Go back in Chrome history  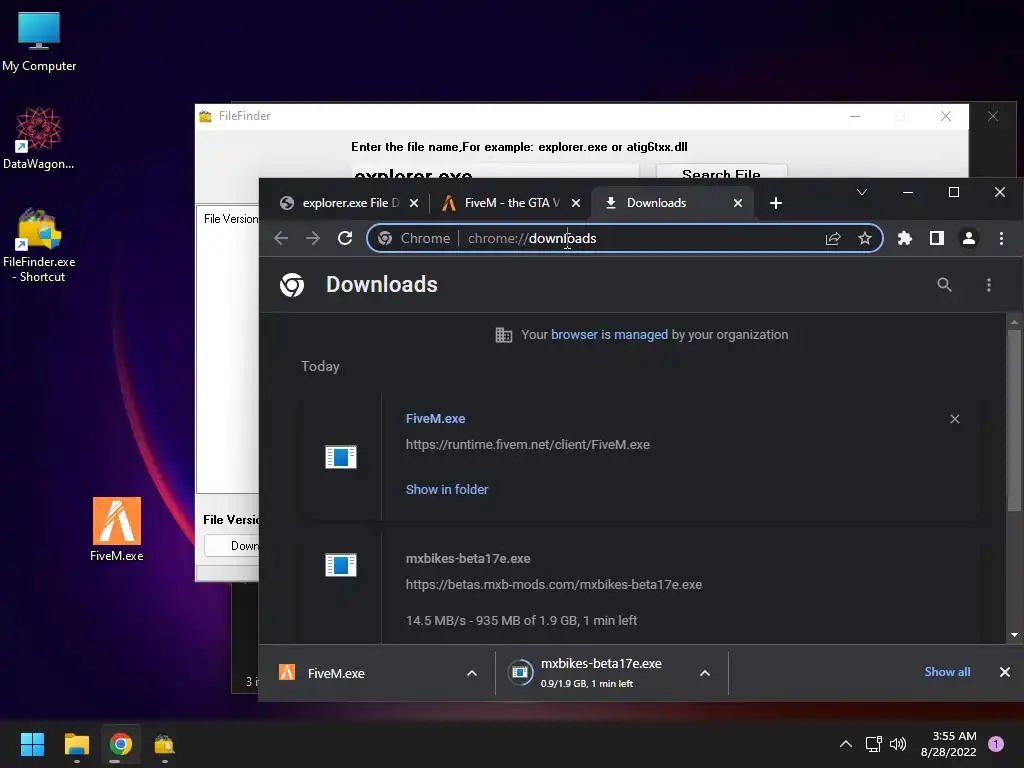[281, 238]
